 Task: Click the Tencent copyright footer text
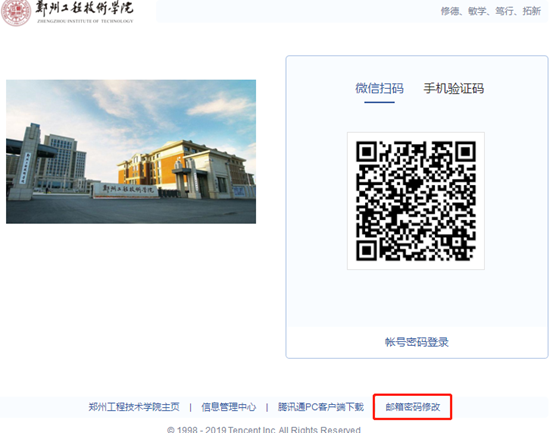[264, 429]
